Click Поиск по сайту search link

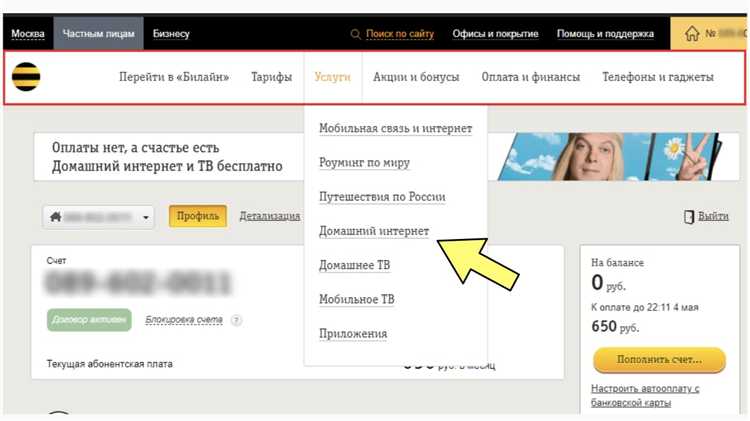400,34
